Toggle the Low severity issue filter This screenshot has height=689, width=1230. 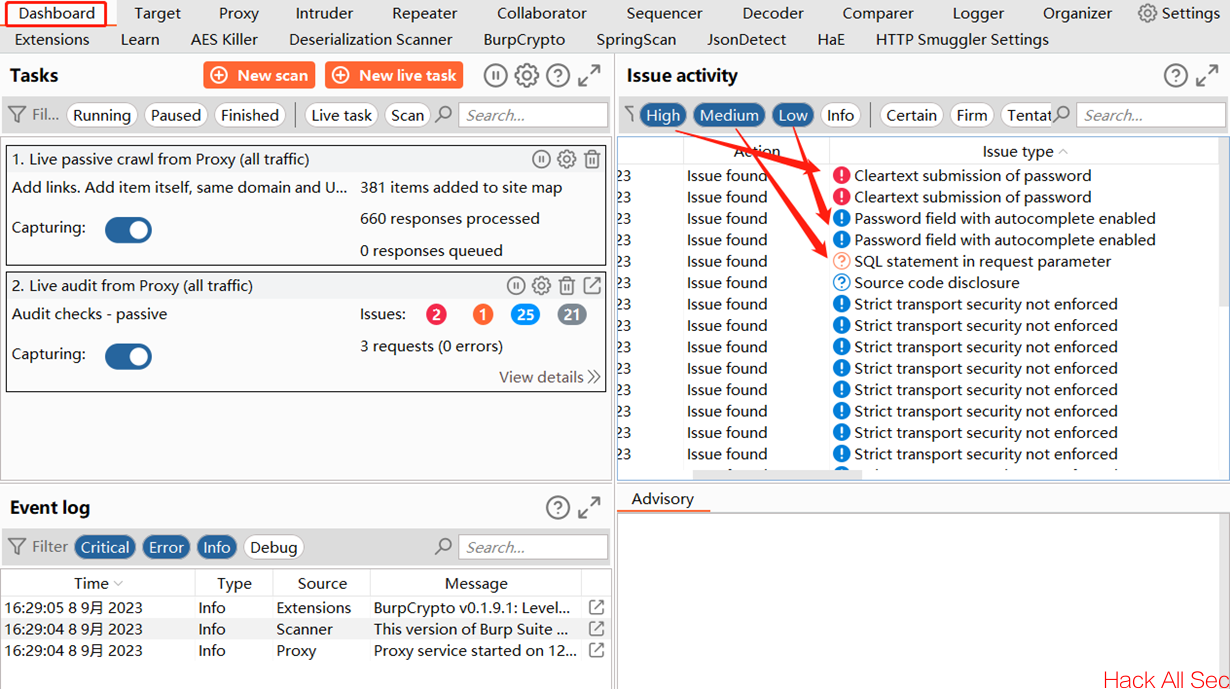point(793,115)
